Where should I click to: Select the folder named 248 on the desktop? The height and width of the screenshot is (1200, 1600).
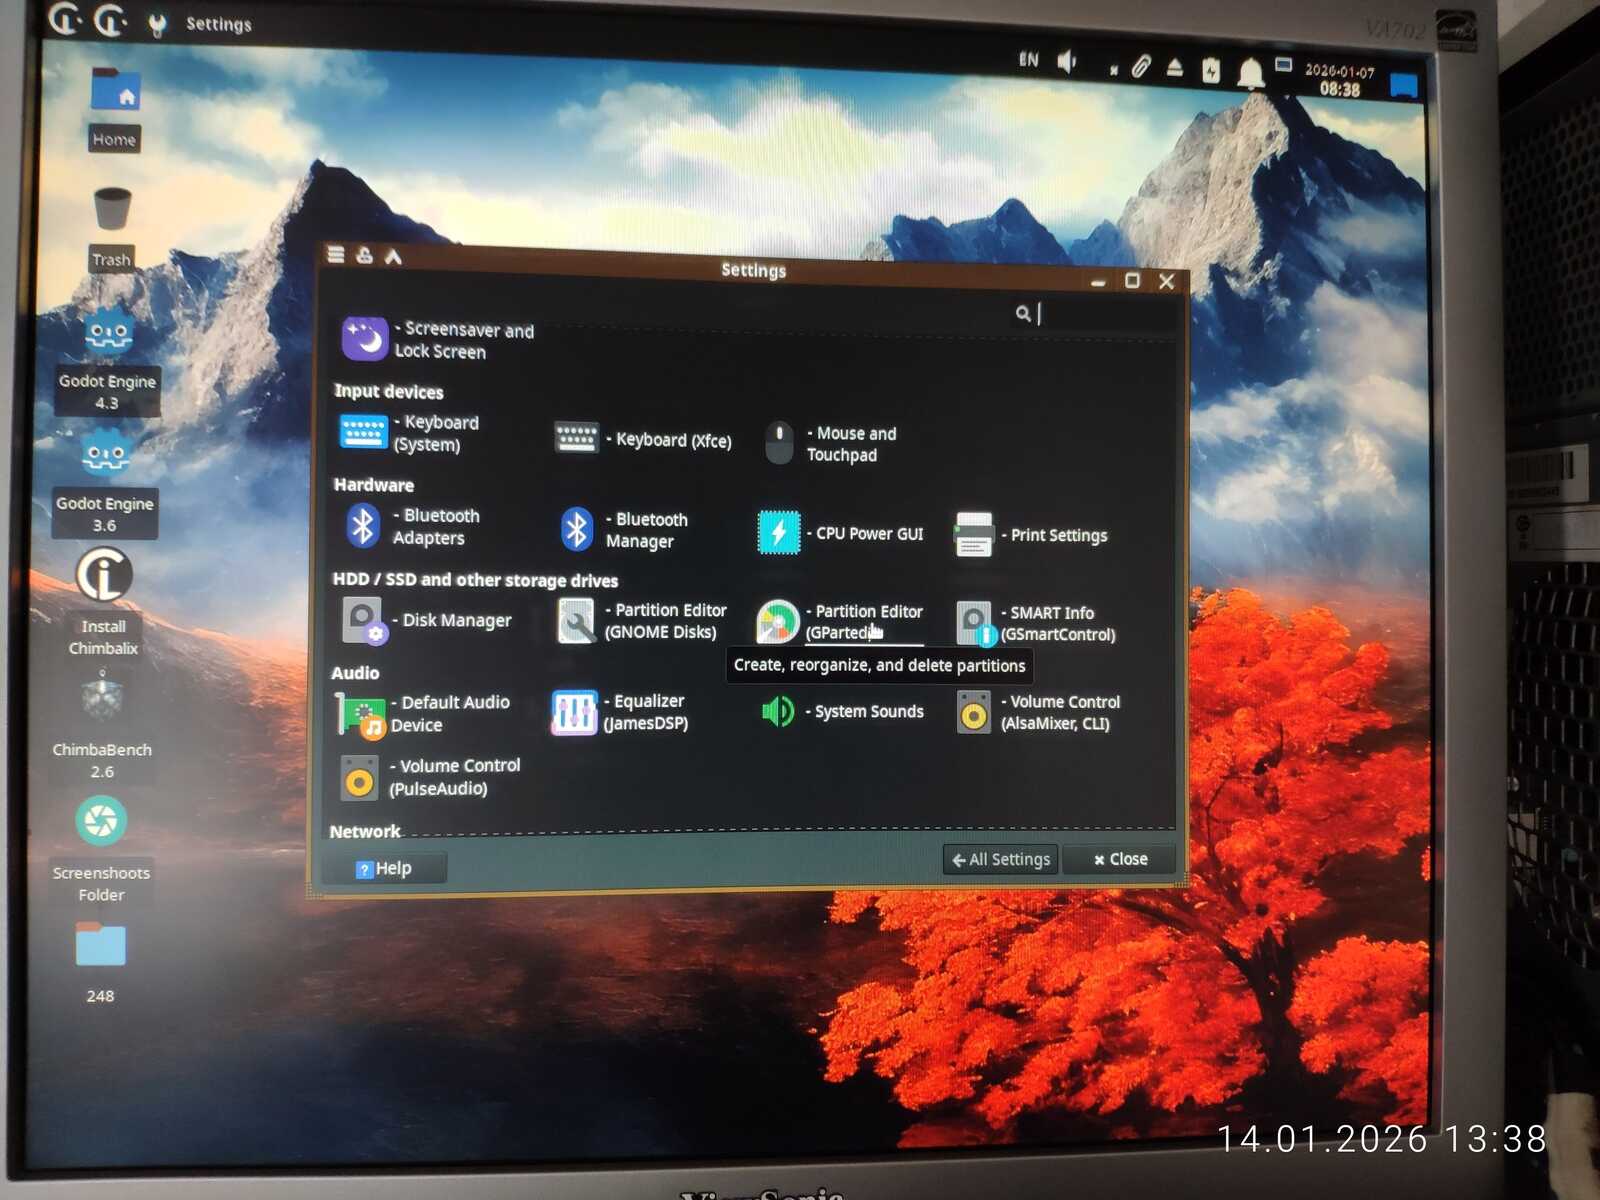pyautogui.click(x=100, y=962)
